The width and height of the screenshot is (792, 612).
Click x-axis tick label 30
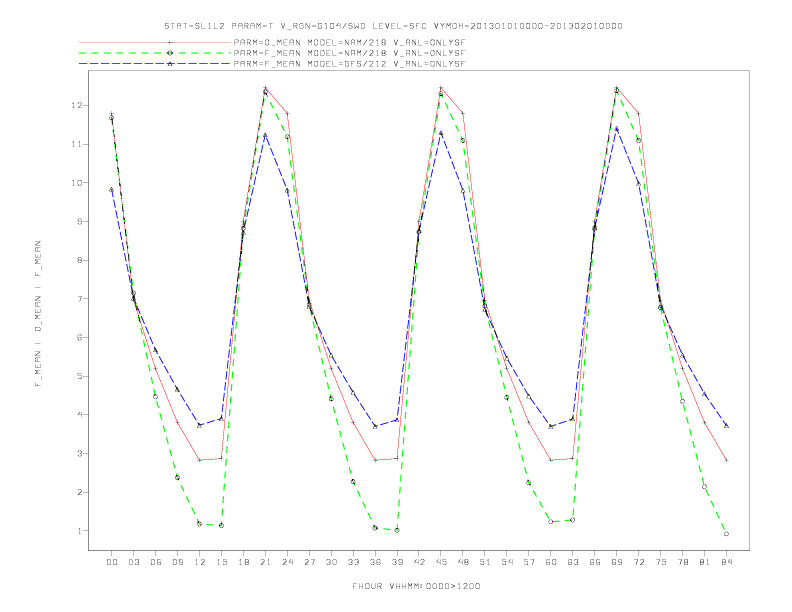(331, 562)
